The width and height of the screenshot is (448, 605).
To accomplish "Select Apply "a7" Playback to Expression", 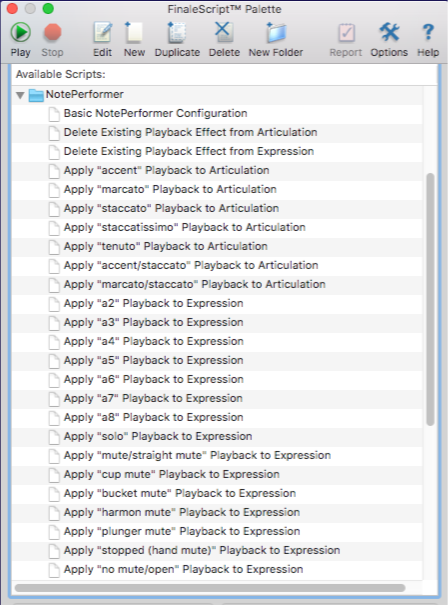I will (x=153, y=398).
